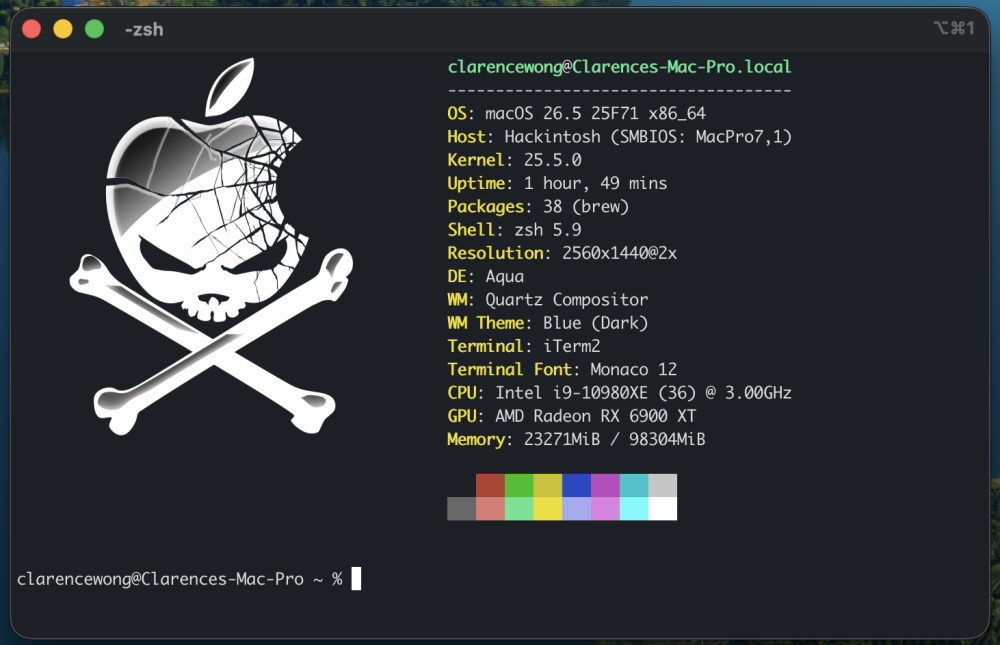Click the -zsh window title
Screen dimensions: 1000x645
point(144,29)
